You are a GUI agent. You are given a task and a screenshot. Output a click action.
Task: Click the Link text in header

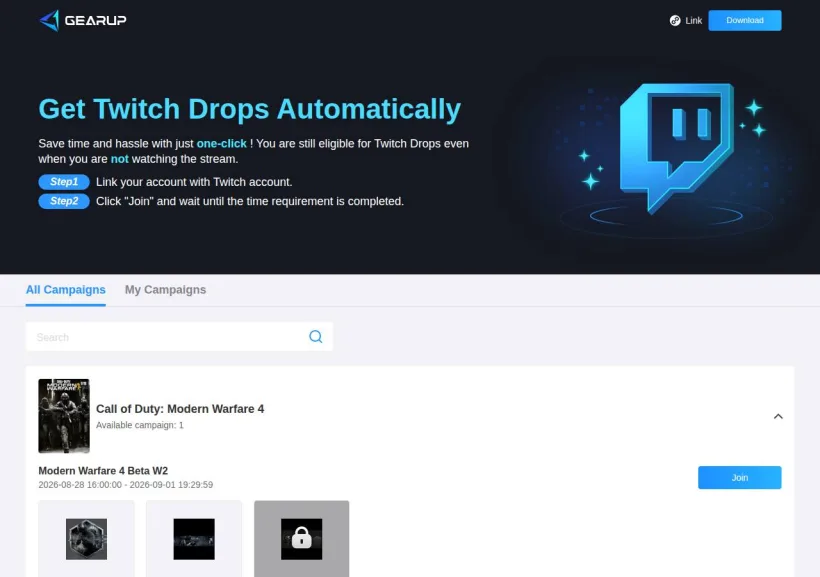pyautogui.click(x=693, y=20)
